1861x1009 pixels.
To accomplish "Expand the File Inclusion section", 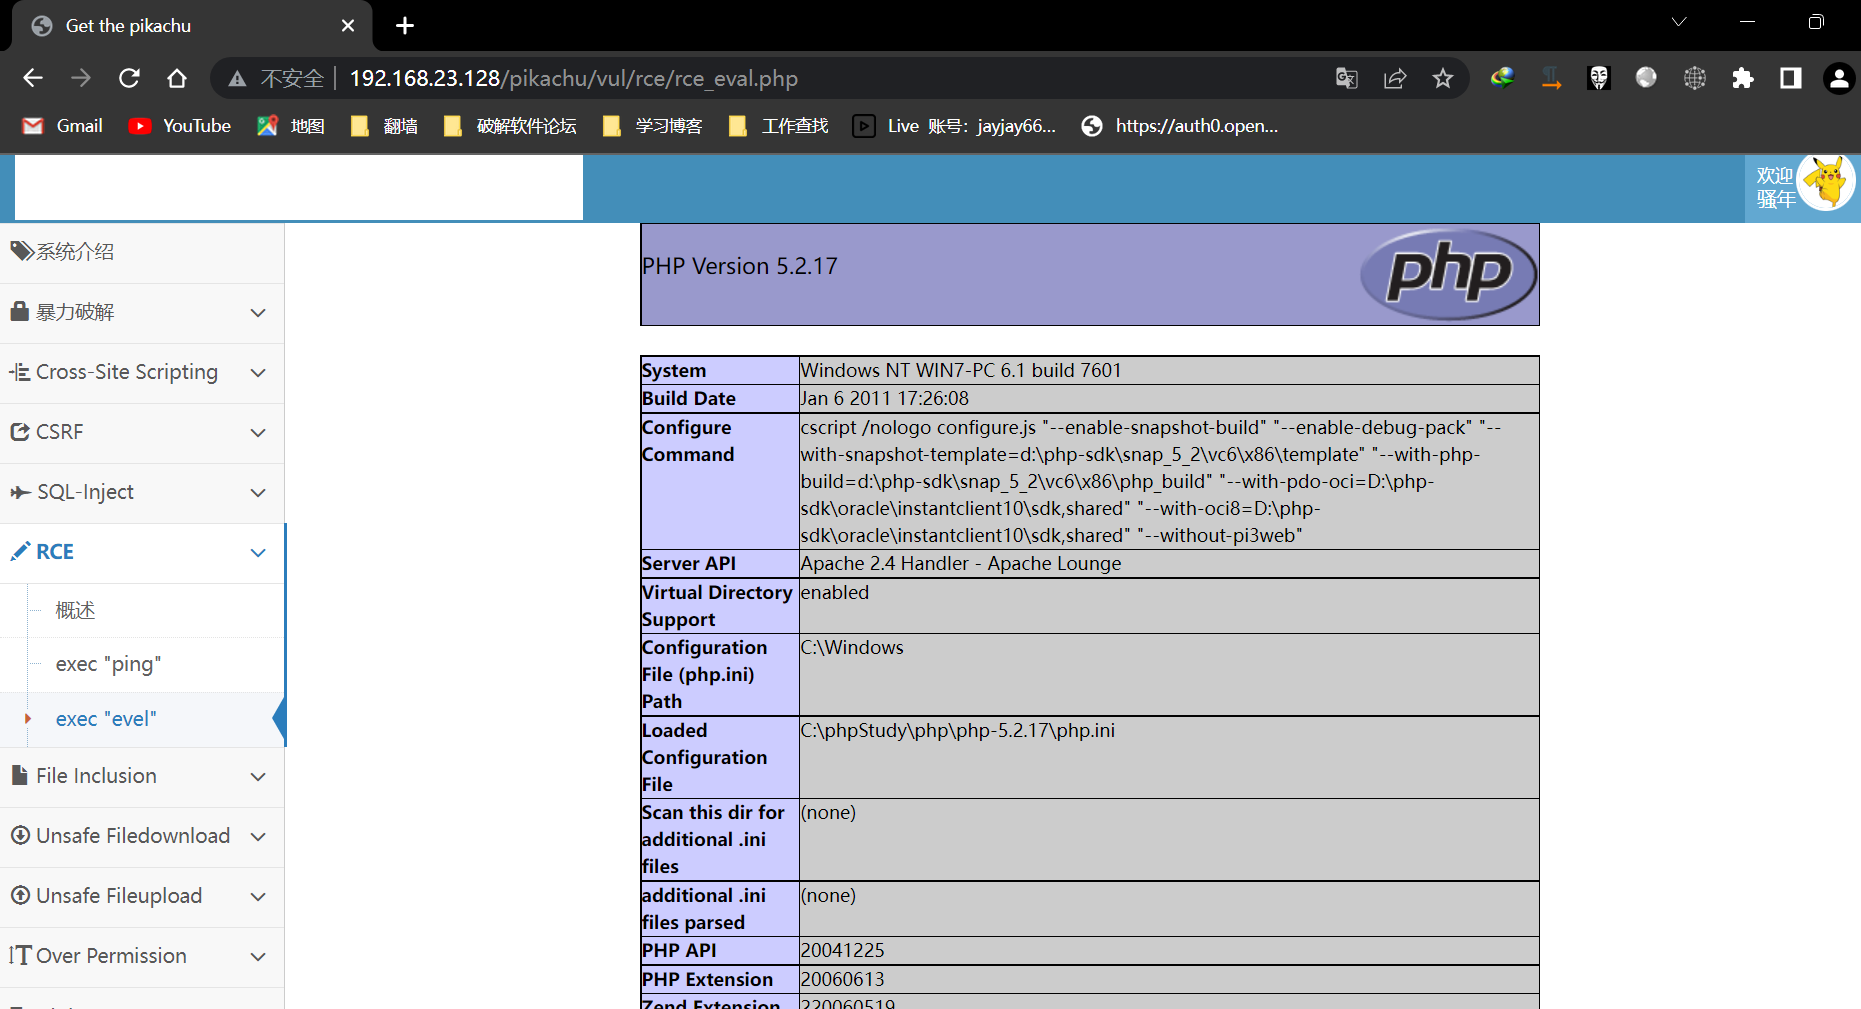I will point(141,776).
